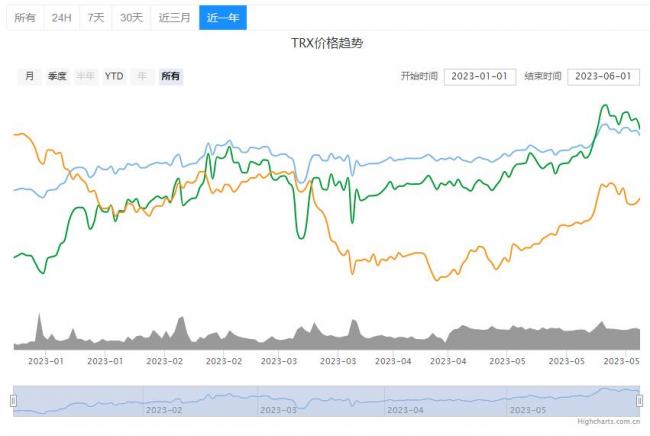Screen dimensions: 650x436
Task: Switch to the 近三月 tab
Action: tap(174, 18)
